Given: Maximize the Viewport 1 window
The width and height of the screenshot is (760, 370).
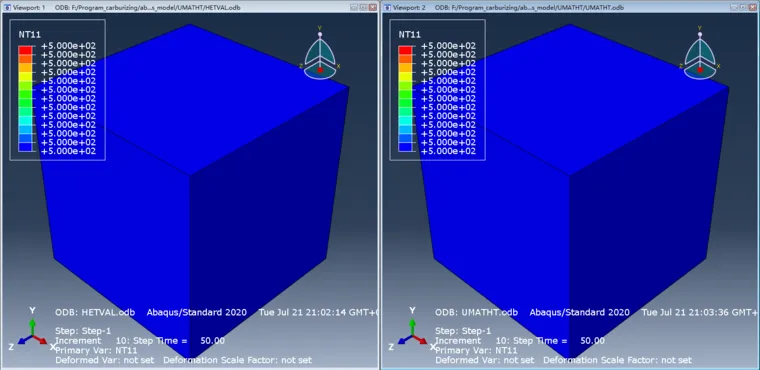Looking at the screenshot, I should (364, 7).
